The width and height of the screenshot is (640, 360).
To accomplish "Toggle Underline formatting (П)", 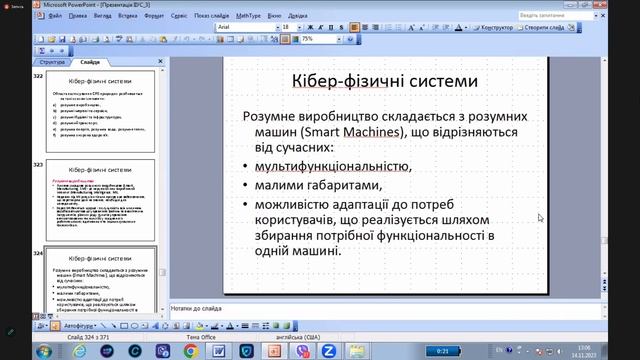I will click(331, 27).
